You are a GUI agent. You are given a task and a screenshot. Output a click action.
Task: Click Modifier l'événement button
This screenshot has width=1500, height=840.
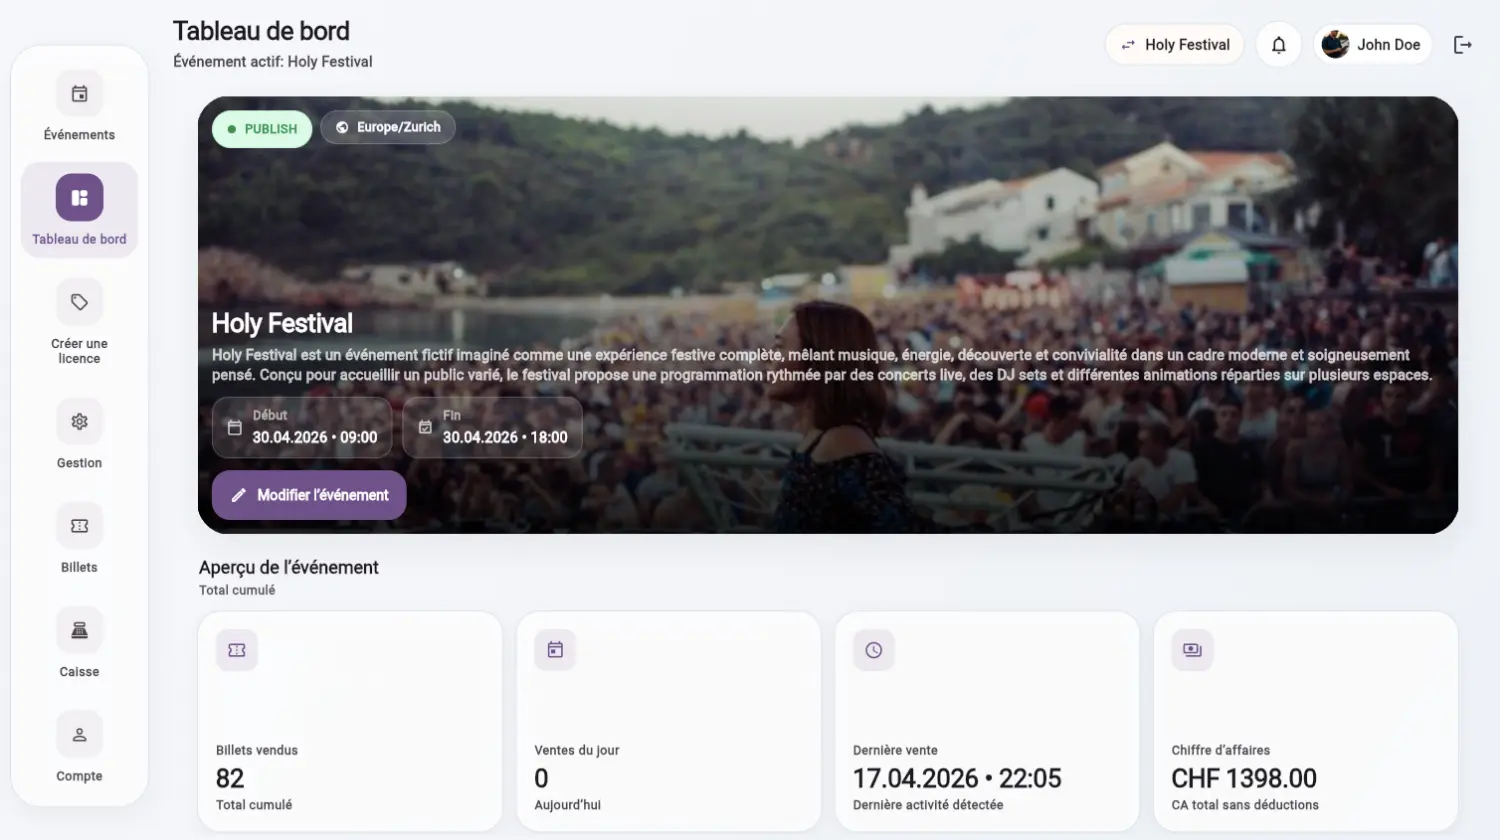(x=309, y=495)
